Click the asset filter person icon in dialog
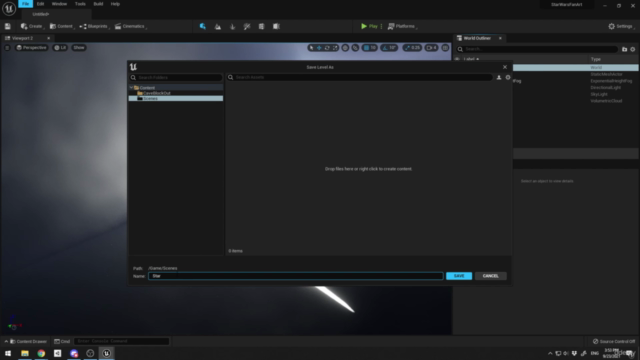The width and height of the screenshot is (640, 360). point(499,77)
